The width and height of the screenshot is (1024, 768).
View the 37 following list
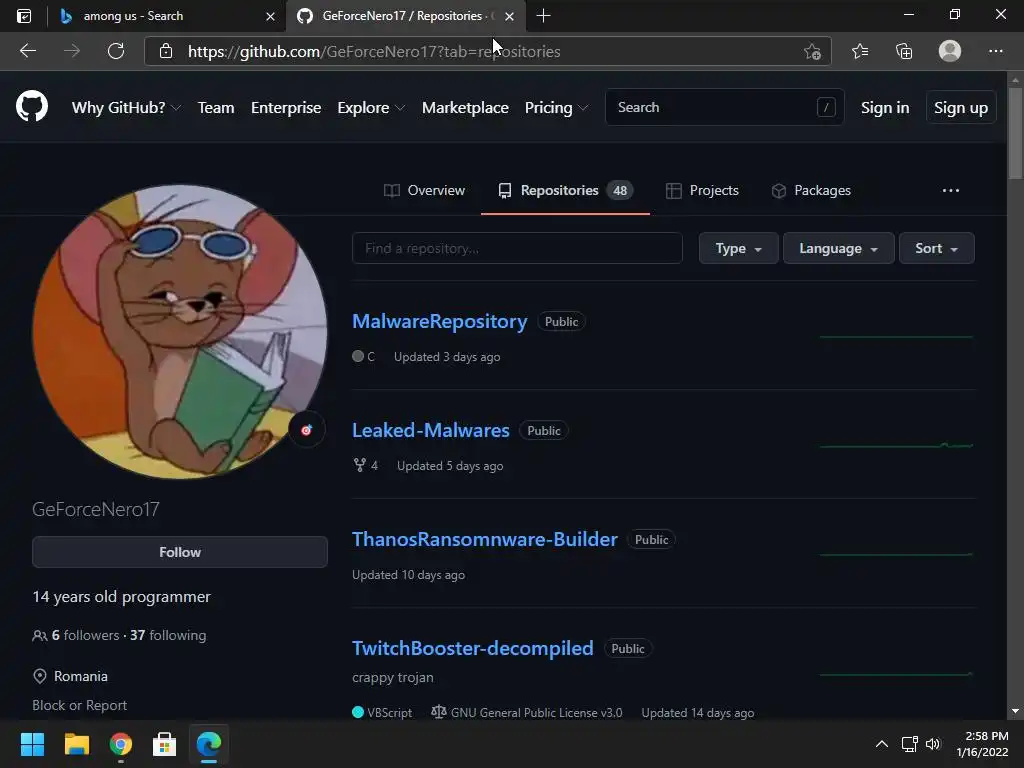pos(168,635)
